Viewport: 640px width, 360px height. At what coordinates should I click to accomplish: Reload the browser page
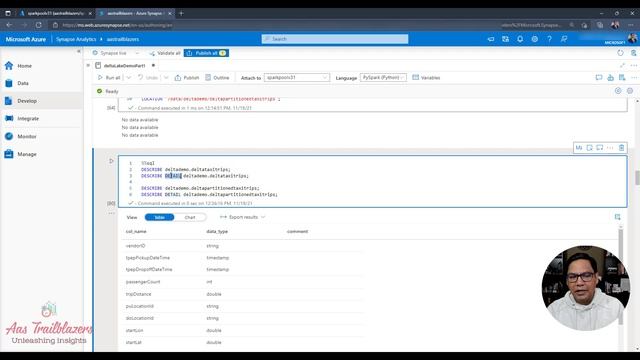(38, 25)
